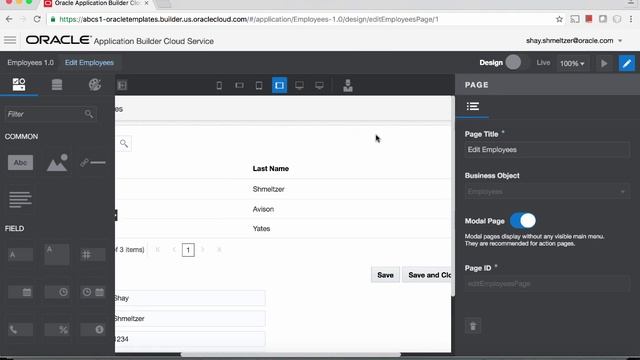Run the application with play button
This screenshot has height=360, width=640.
(604, 63)
